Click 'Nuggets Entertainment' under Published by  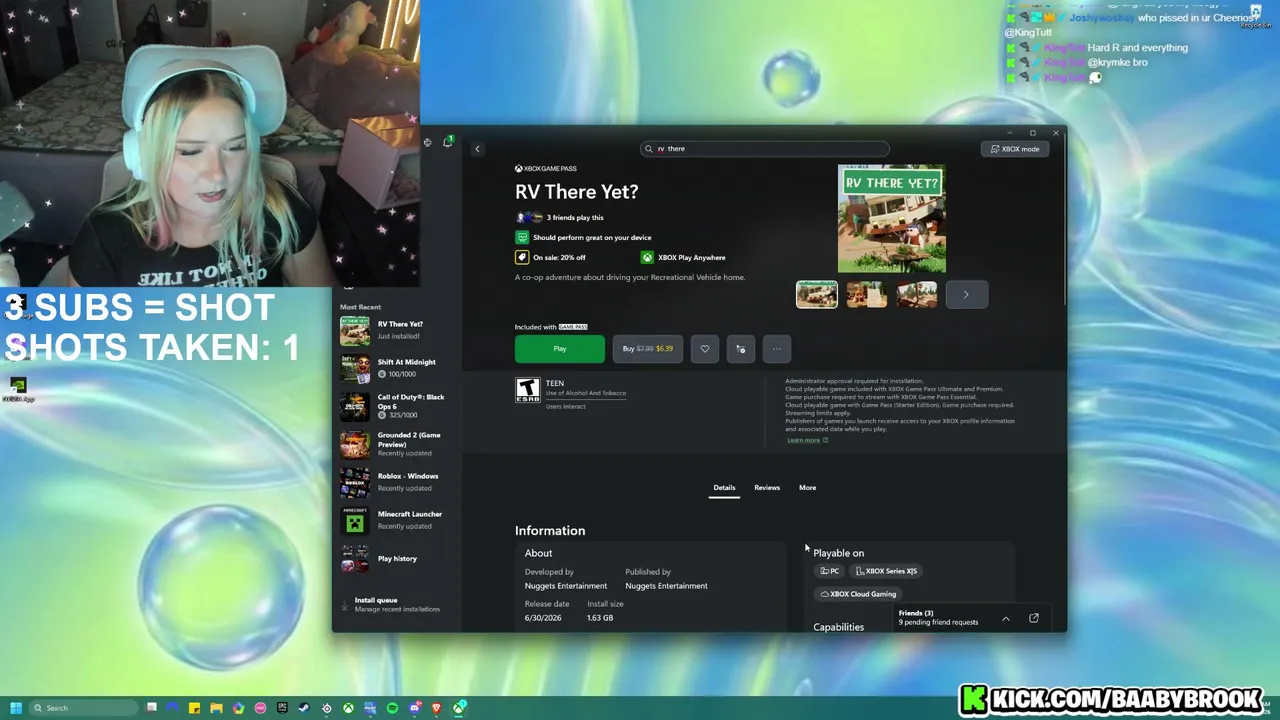tap(666, 586)
